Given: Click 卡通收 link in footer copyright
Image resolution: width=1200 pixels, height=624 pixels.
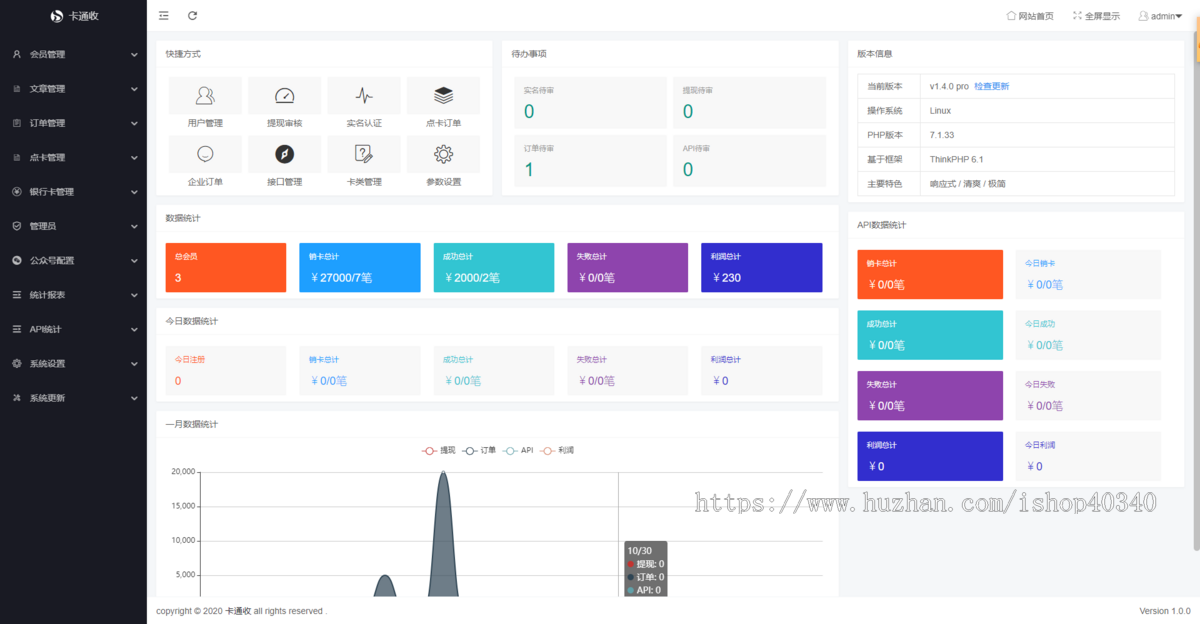Looking at the screenshot, I should point(237,611).
